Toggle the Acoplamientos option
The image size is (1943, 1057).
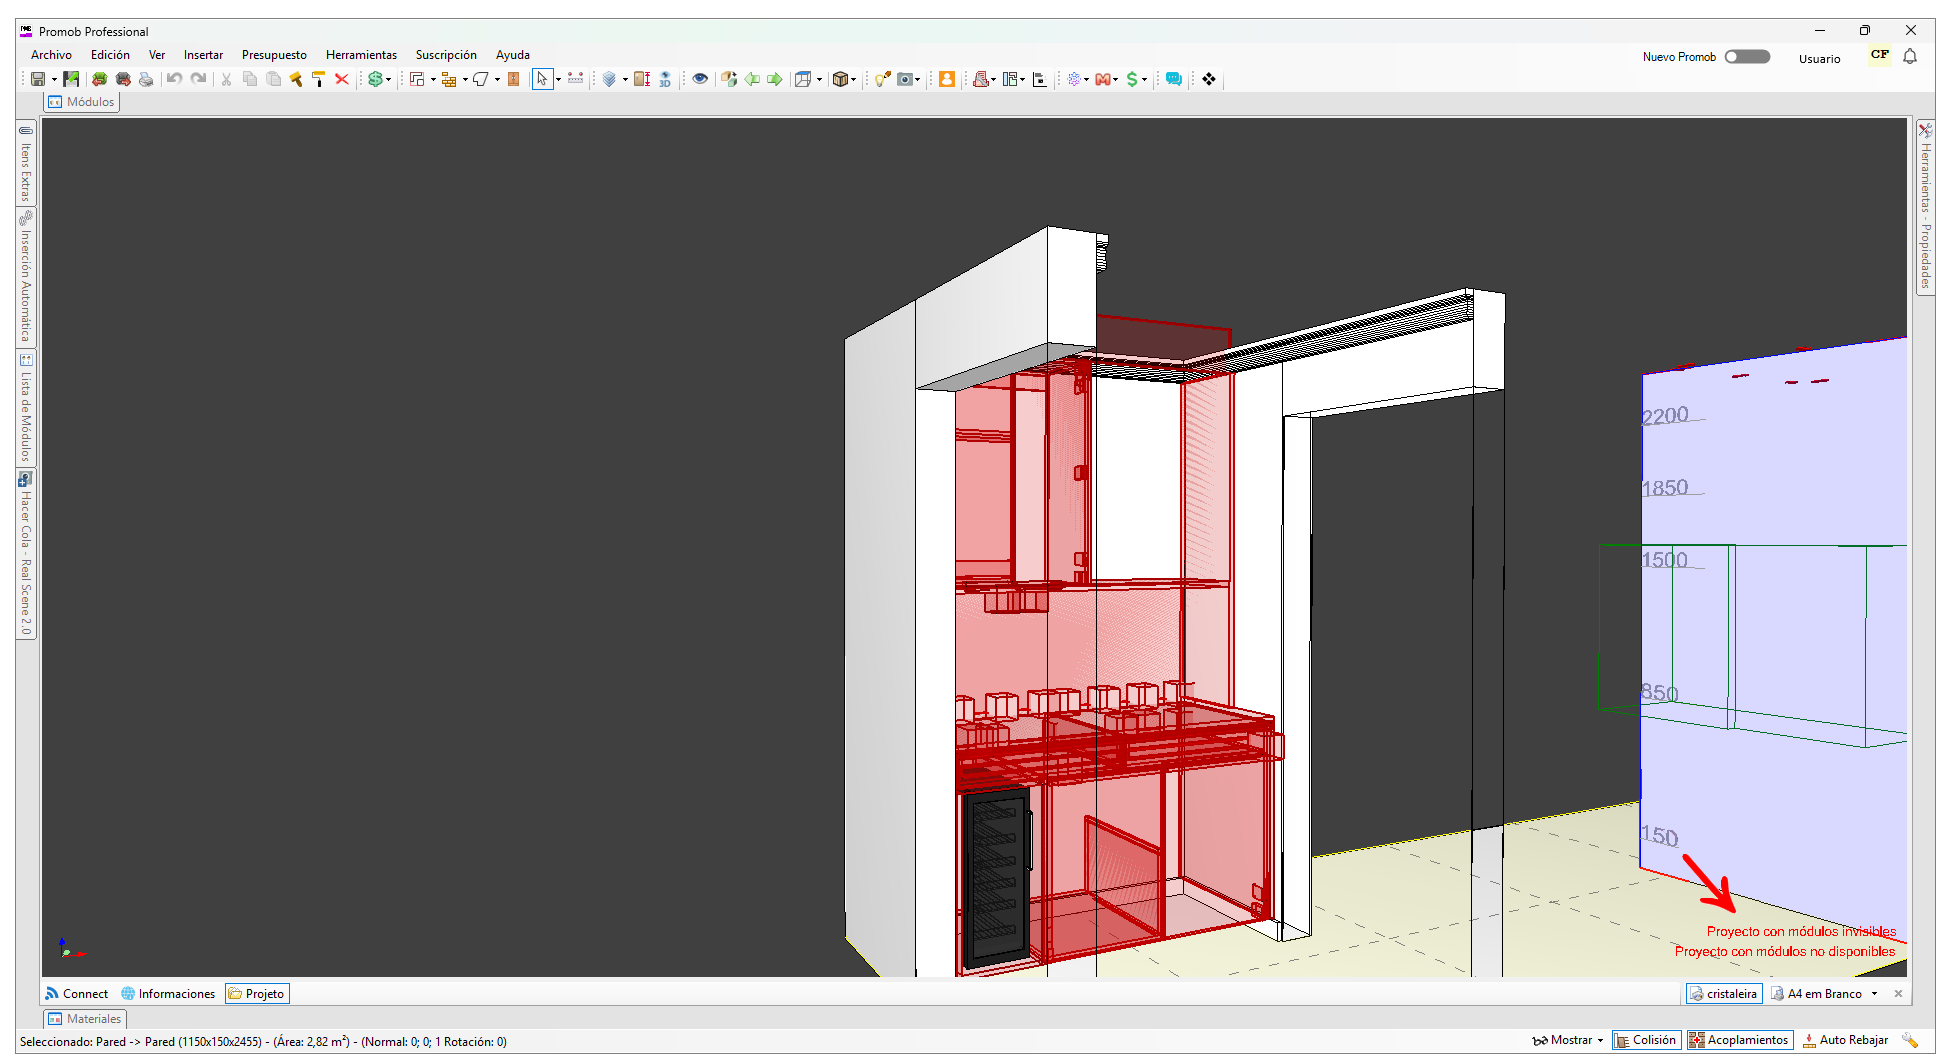tap(1739, 1040)
